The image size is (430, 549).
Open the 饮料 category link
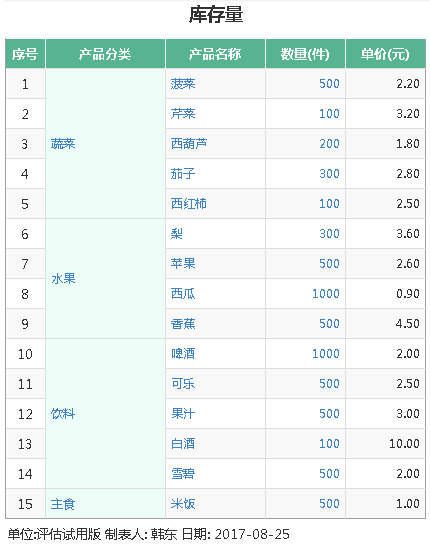pyautogui.click(x=63, y=414)
